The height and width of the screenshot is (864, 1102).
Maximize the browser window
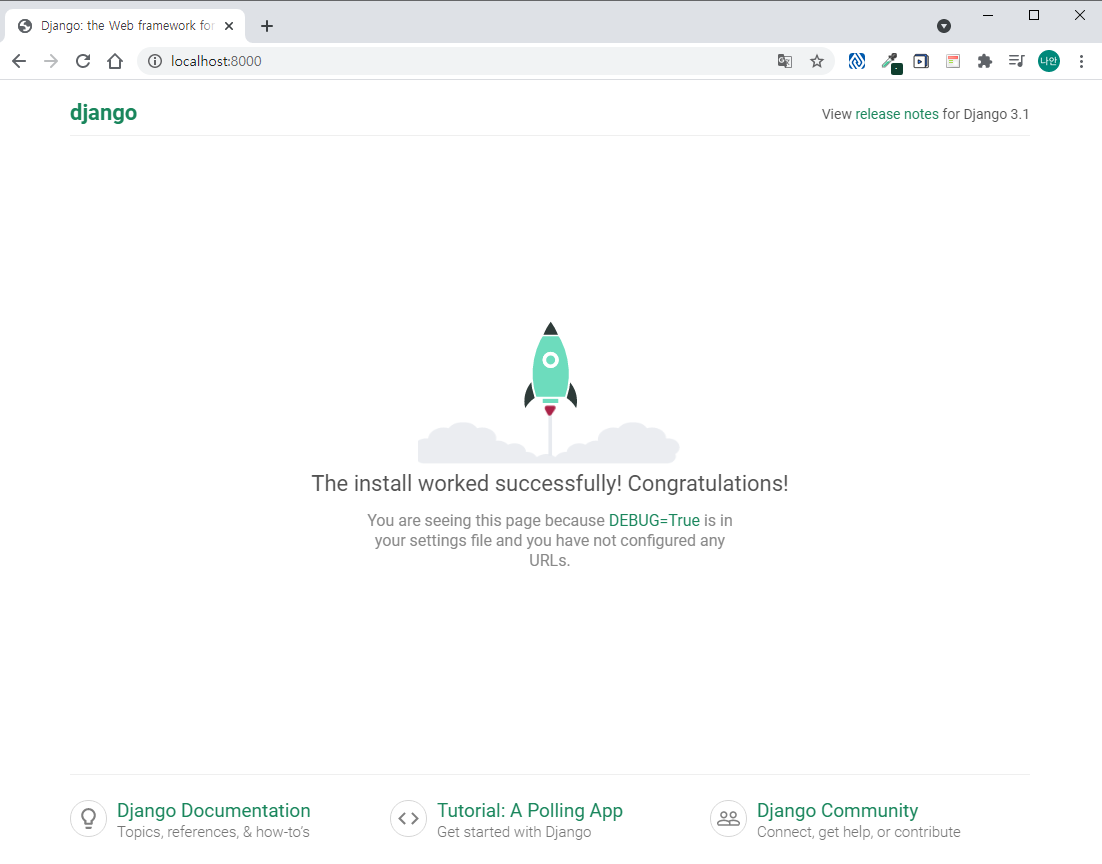(1034, 15)
